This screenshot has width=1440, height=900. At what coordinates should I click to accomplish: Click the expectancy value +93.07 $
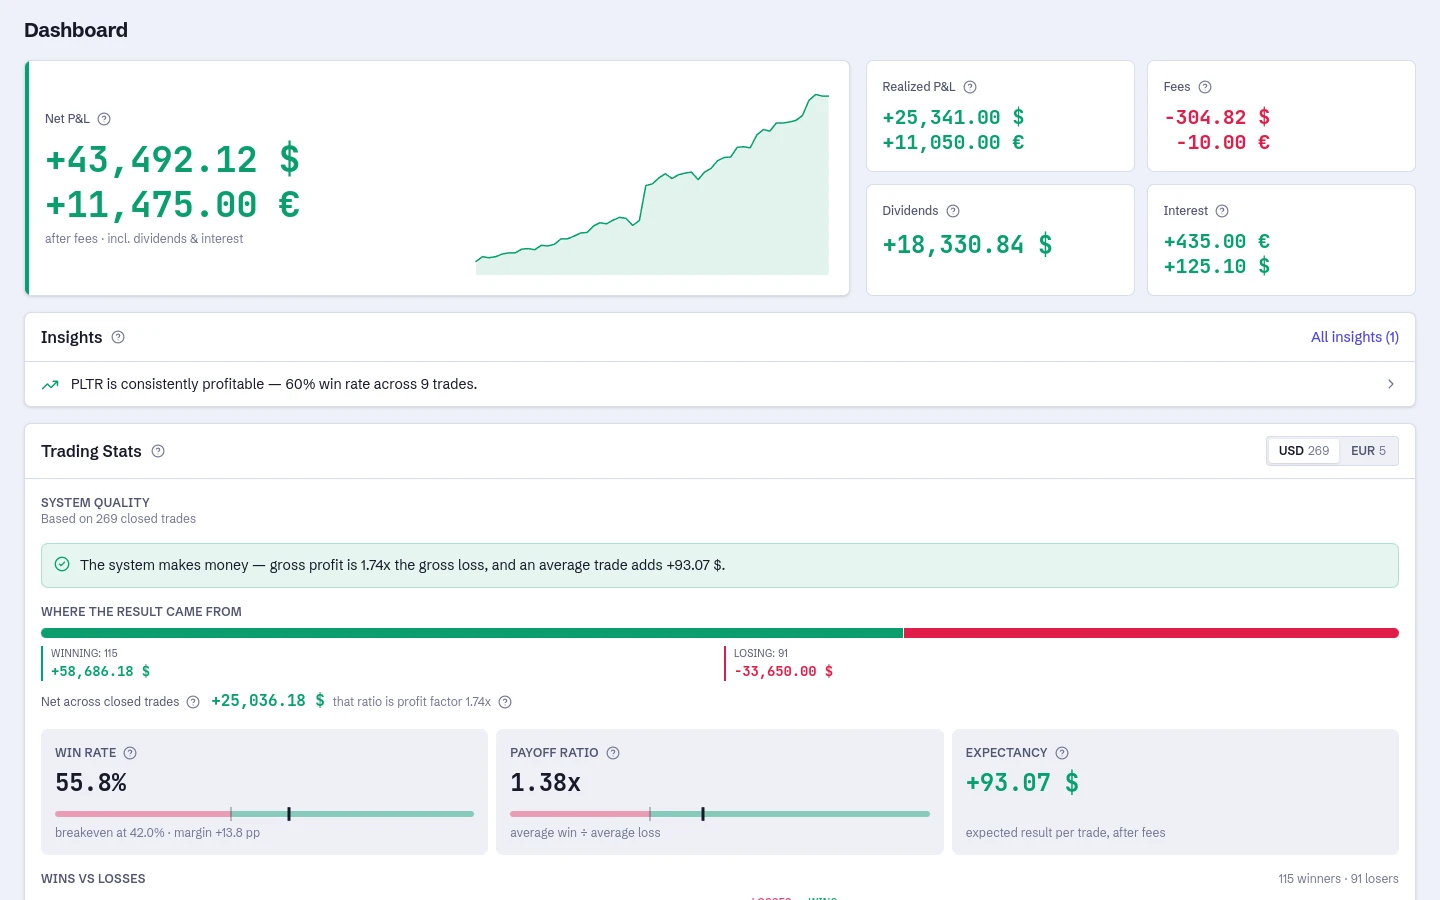[x=1022, y=782]
